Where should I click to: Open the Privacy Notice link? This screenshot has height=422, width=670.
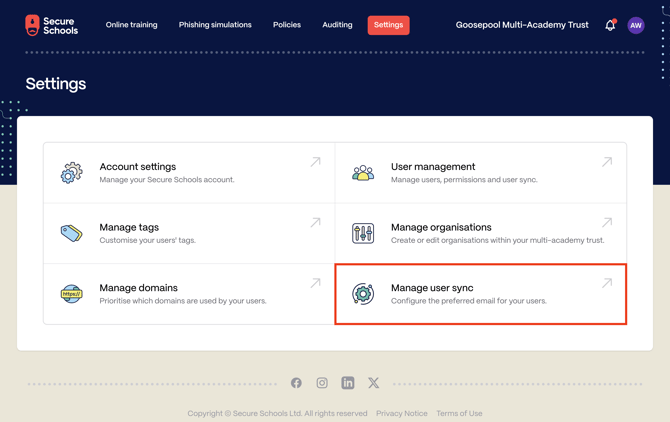coord(402,413)
